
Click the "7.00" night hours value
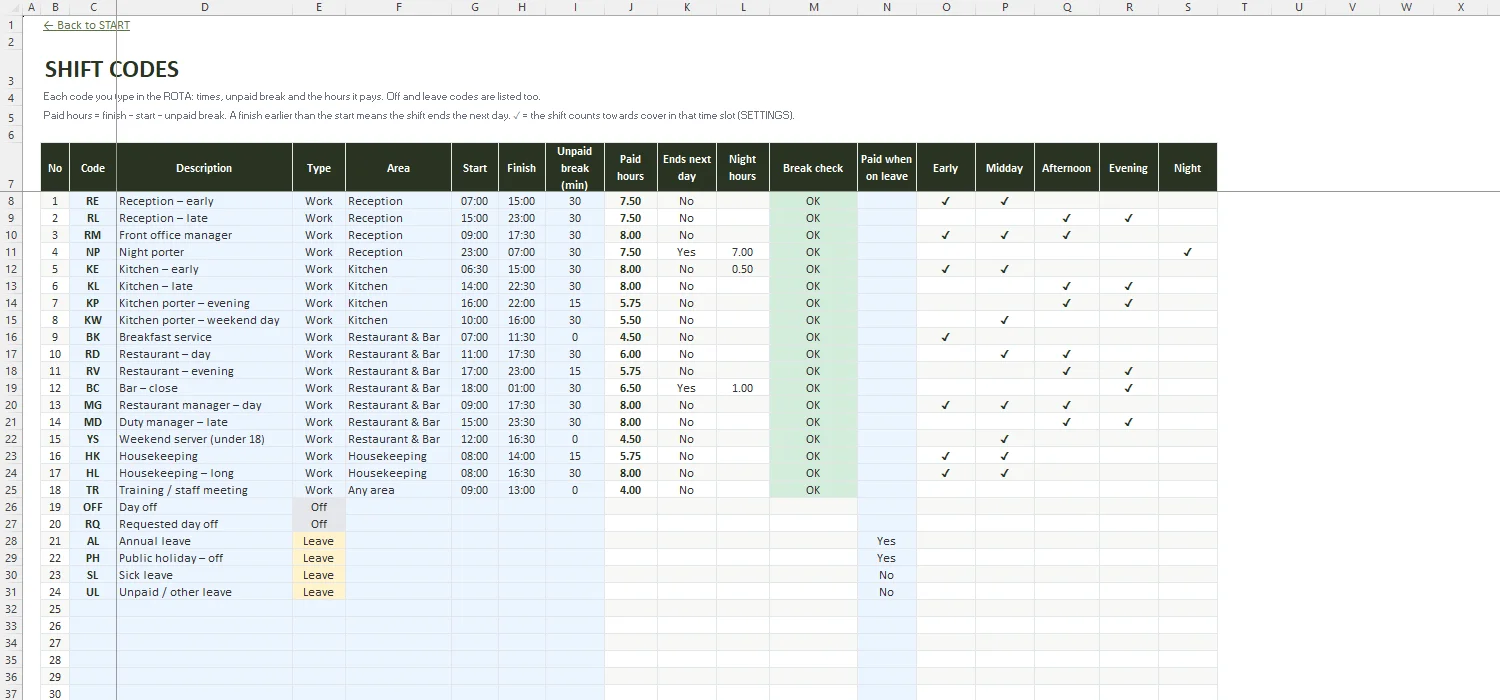pyautogui.click(x=743, y=252)
